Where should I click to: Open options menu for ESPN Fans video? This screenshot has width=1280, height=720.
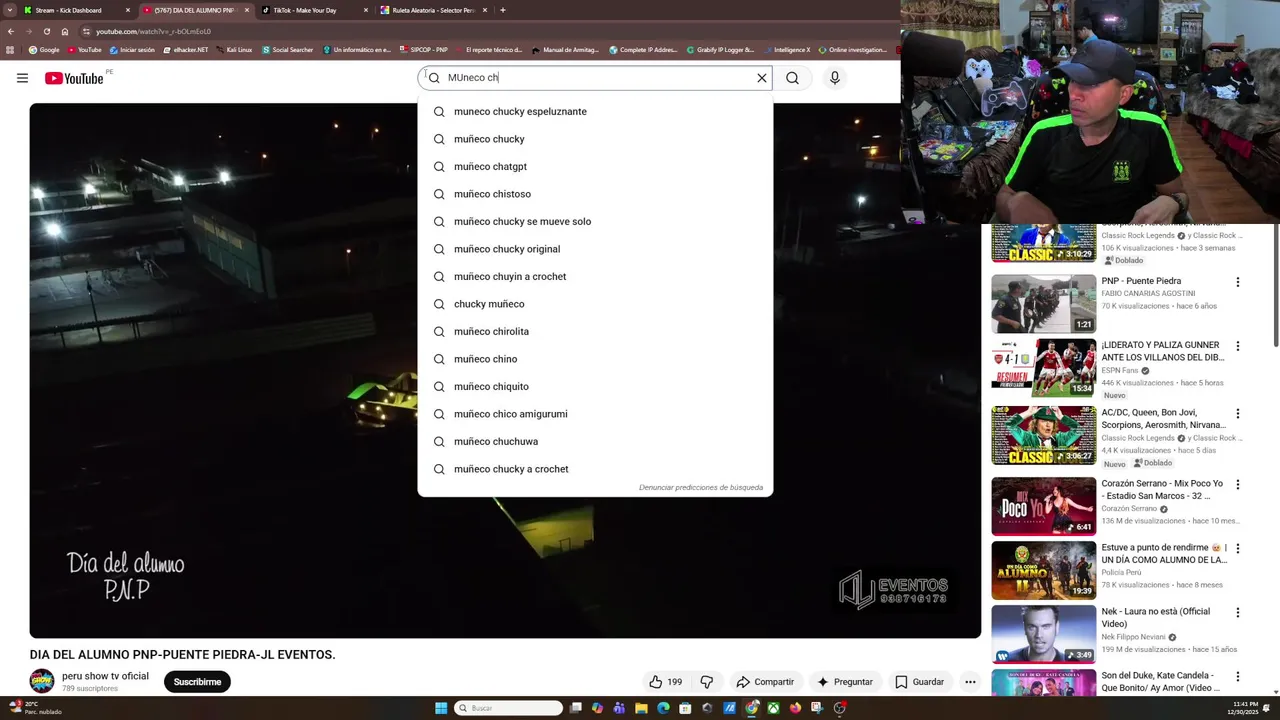[x=1237, y=346]
